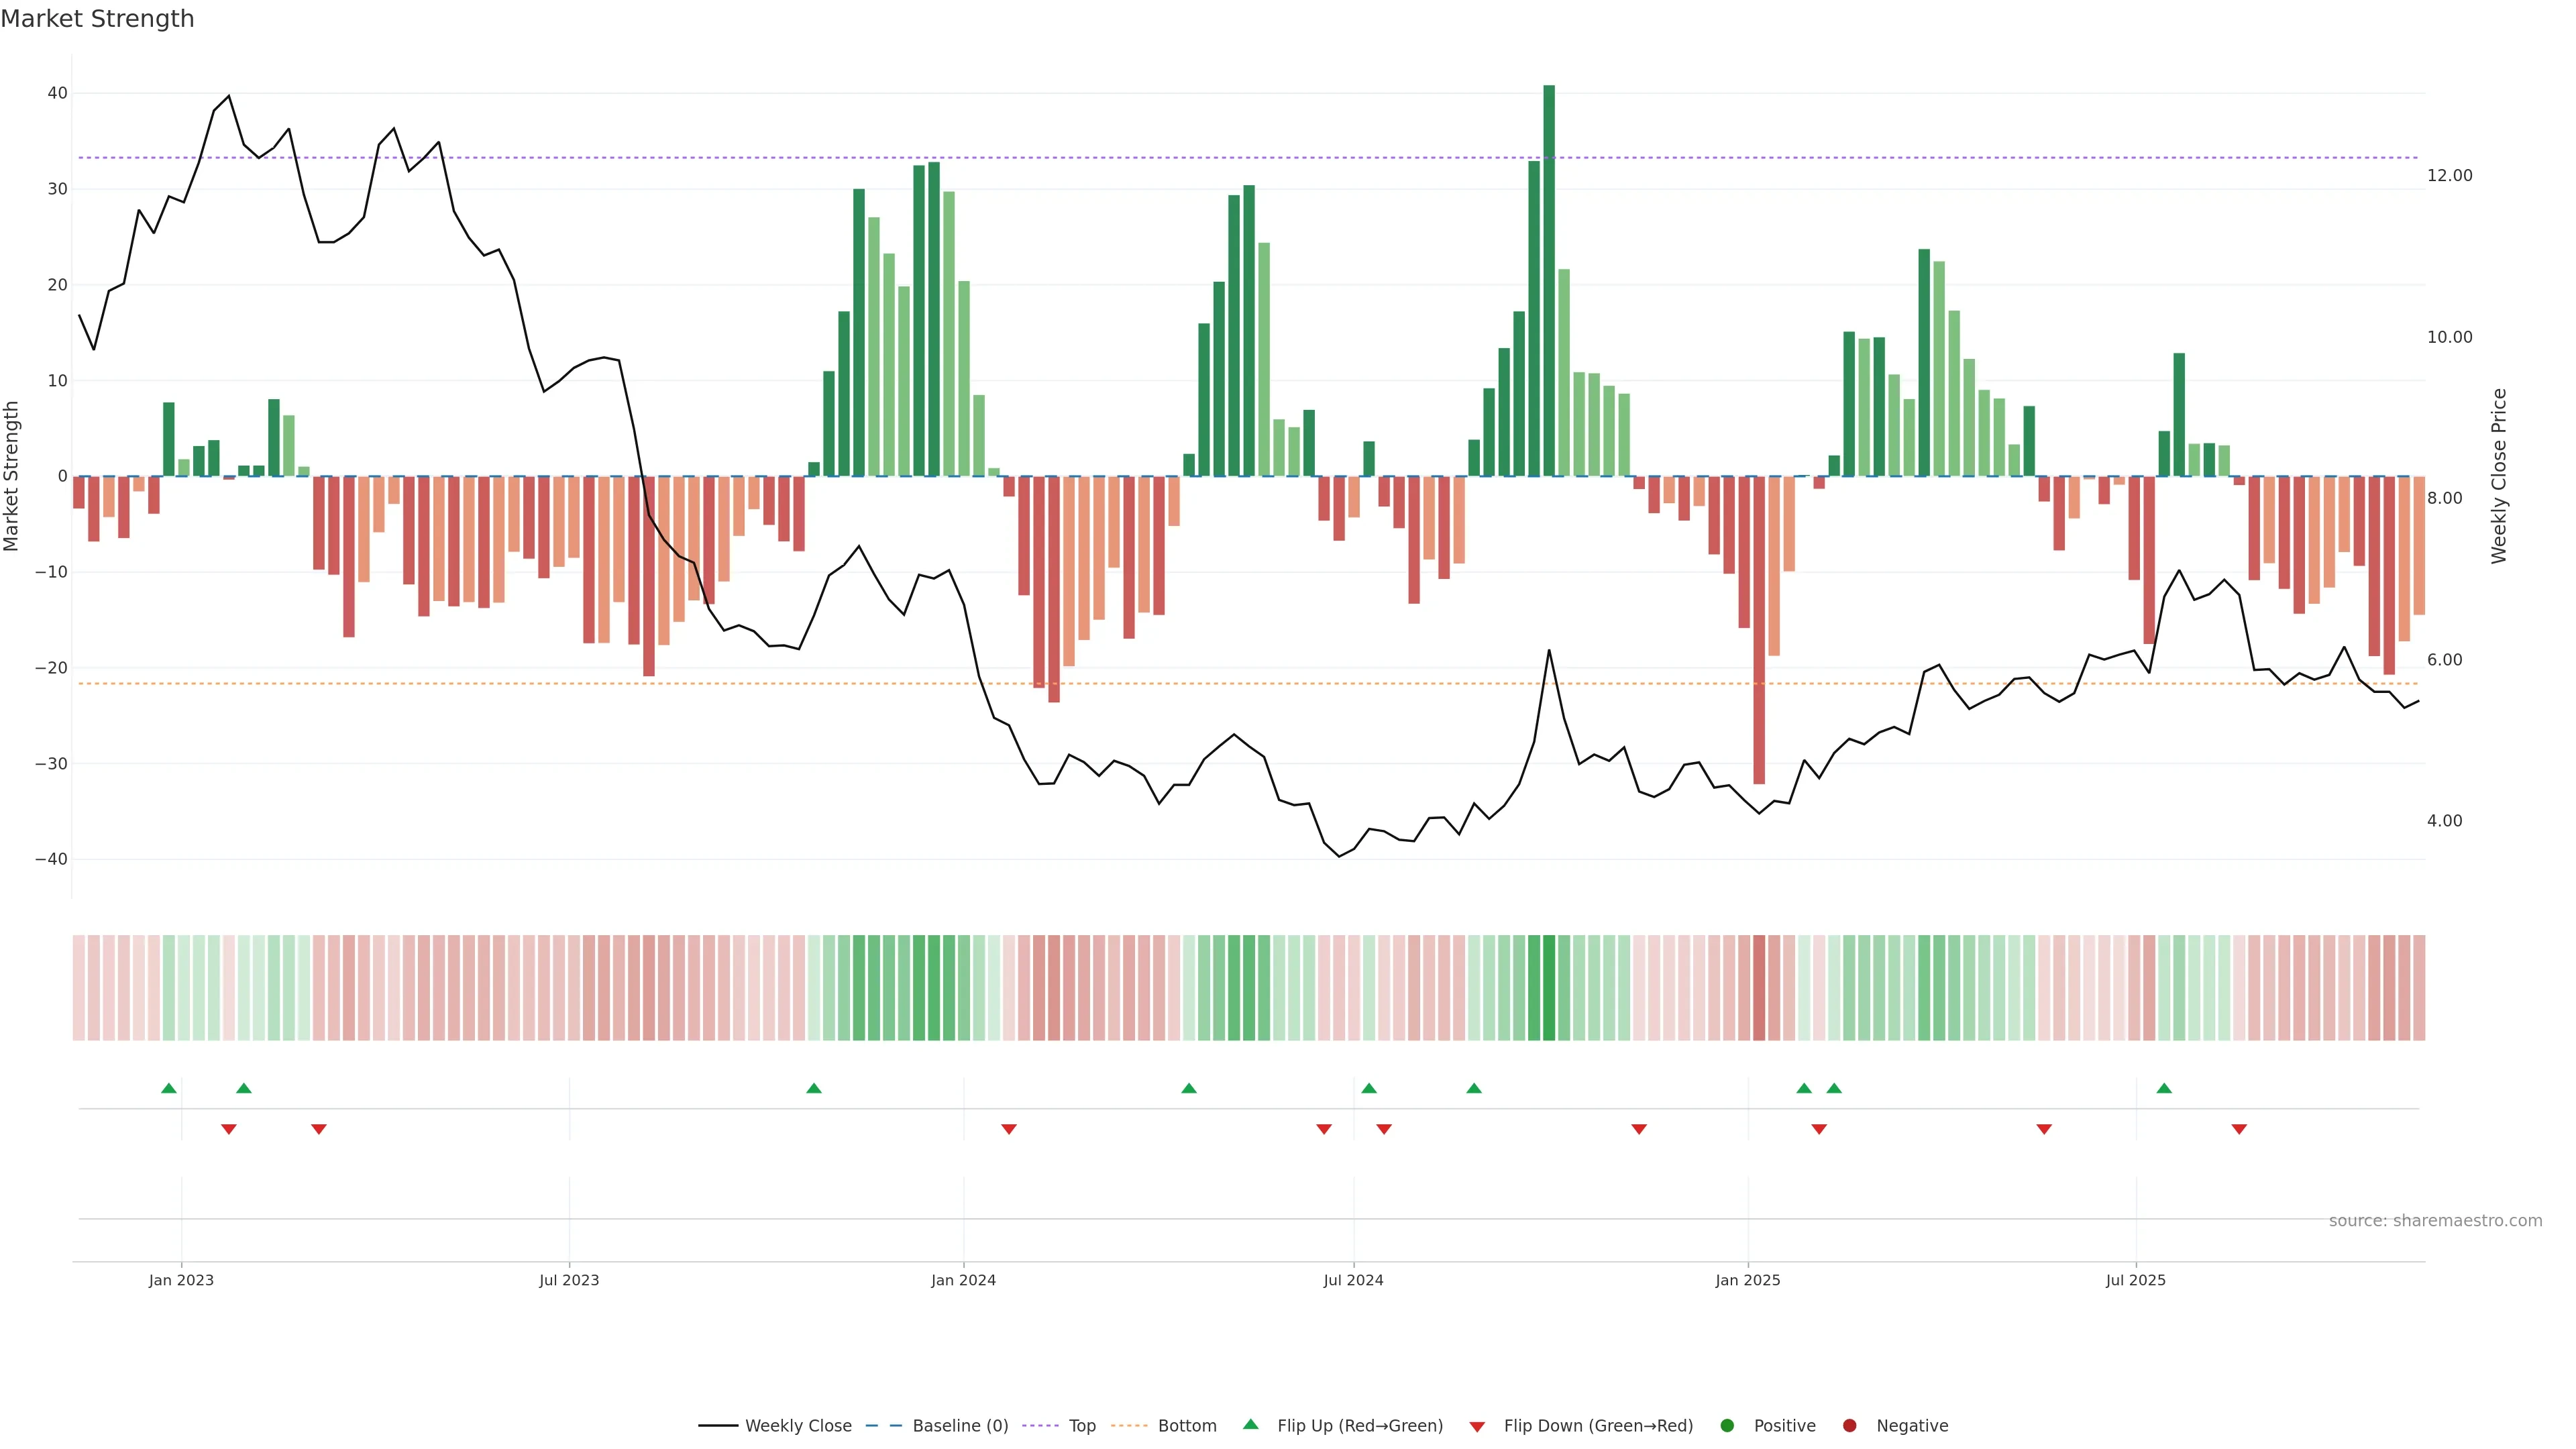Click the first green flip-up triangle marker
This screenshot has height=1449, width=2576.
click(x=169, y=1088)
